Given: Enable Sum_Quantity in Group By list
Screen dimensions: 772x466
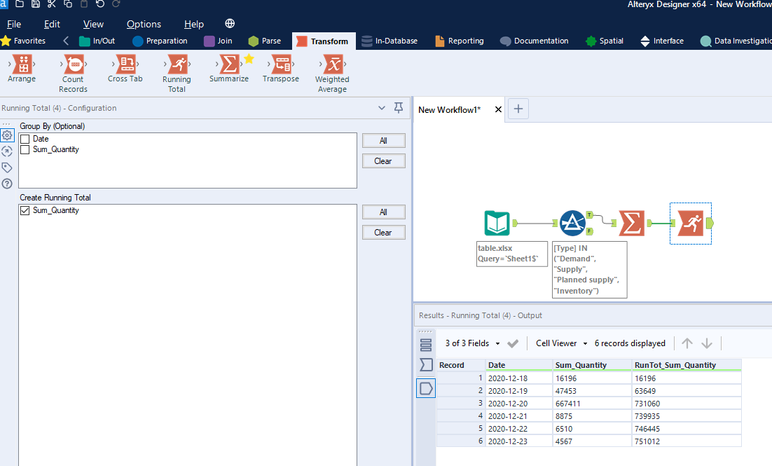Looking at the screenshot, I should pyautogui.click(x=25, y=149).
